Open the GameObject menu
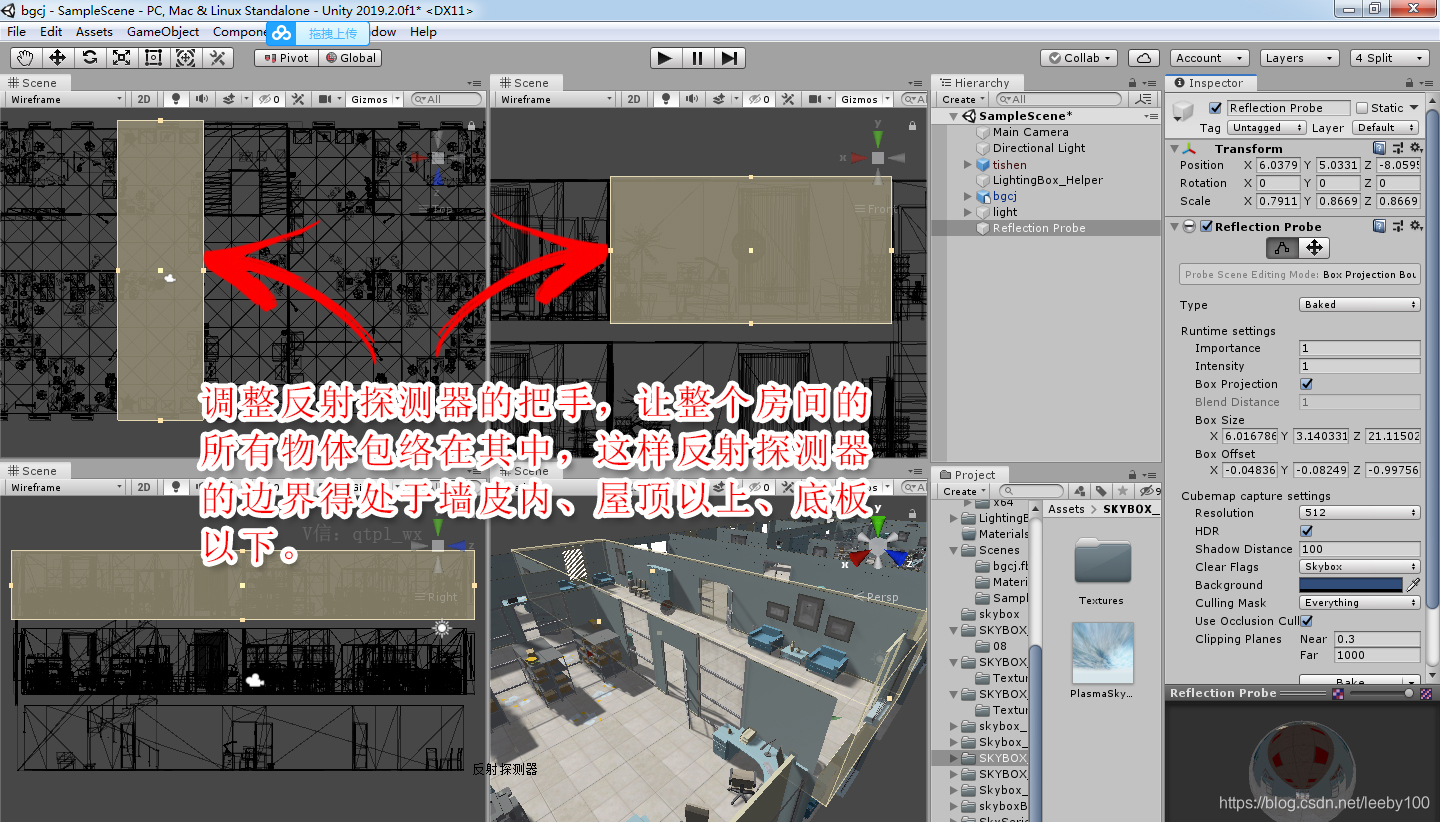The height and width of the screenshot is (822, 1440). coord(163,32)
